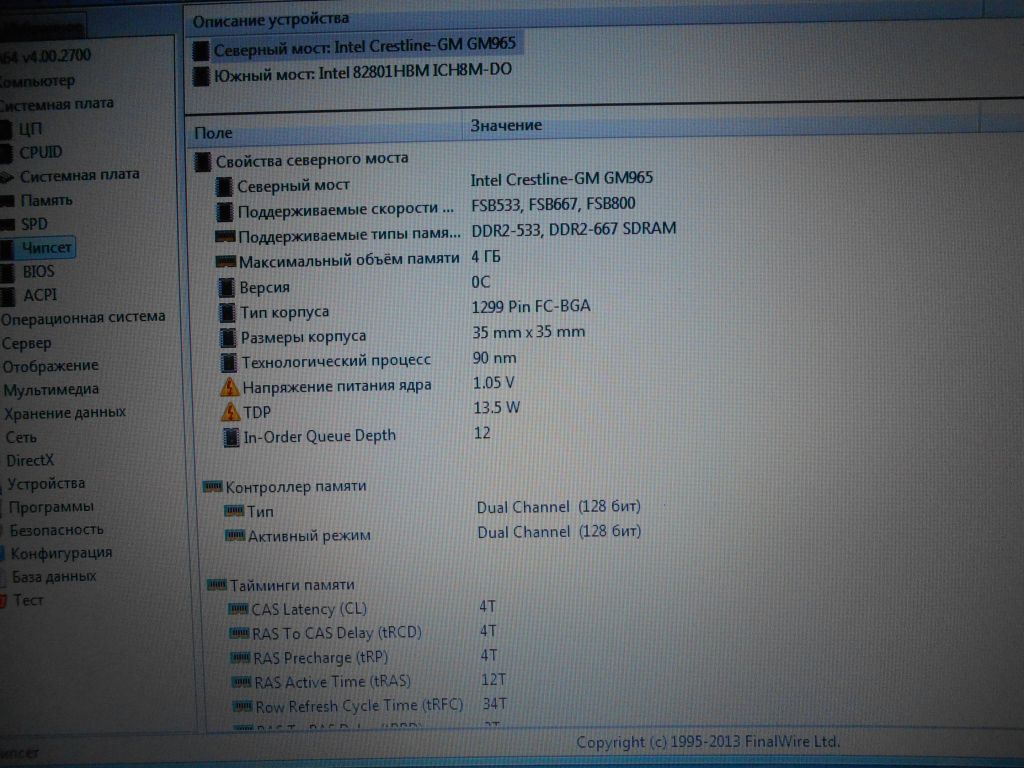Select the Чипсет item in the sidebar tree
The image size is (1024, 768).
click(x=47, y=248)
